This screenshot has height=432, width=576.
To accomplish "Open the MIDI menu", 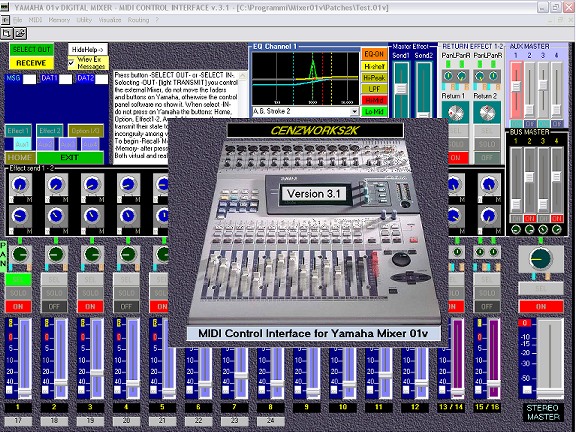I will pos(35,20).
